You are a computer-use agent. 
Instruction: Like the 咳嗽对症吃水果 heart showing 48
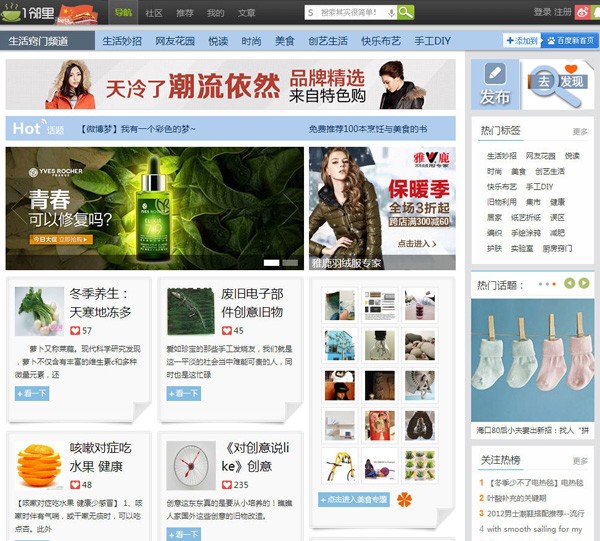tap(75, 484)
